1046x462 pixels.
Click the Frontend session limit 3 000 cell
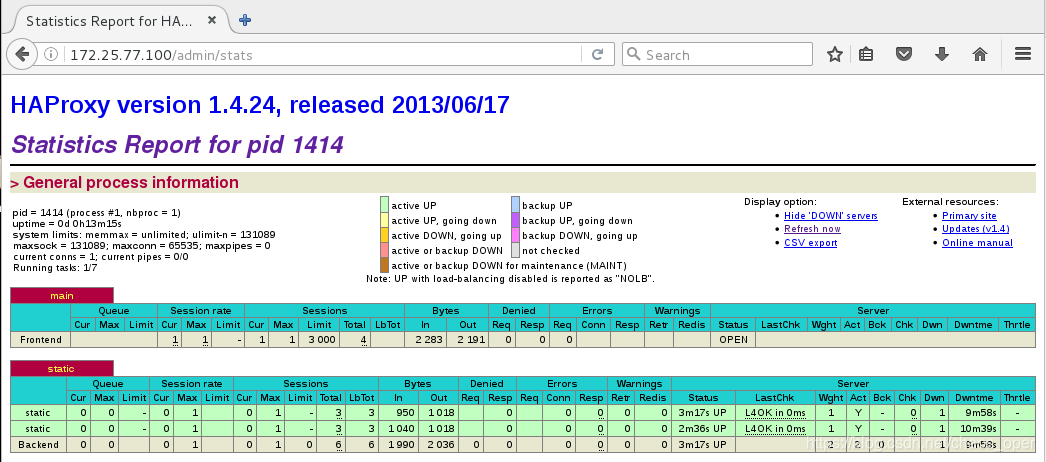click(x=319, y=339)
